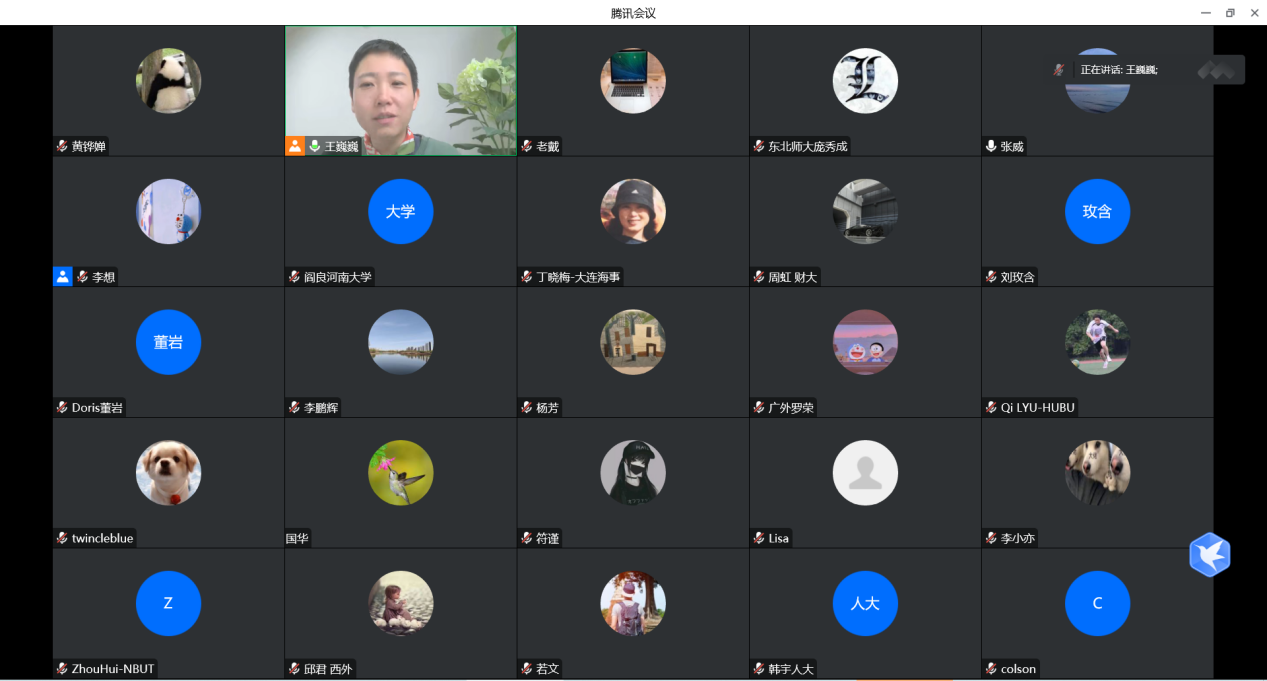Toggle the muted mic for 周虹 财大
Image resolution: width=1267 pixels, height=681 pixels.
pos(759,277)
